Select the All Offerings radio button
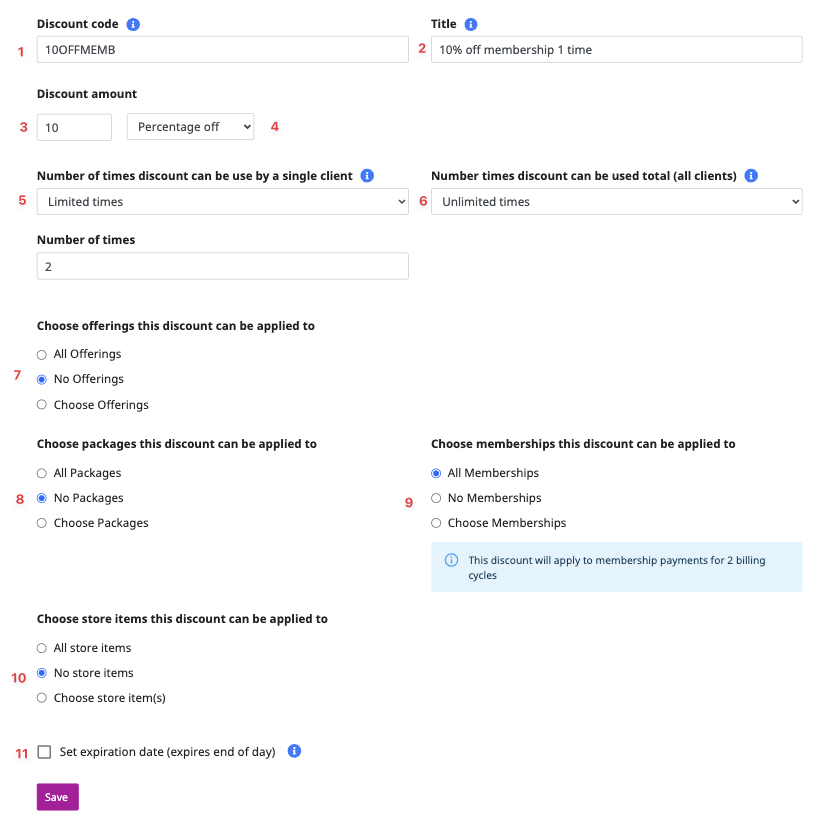This screenshot has height=820, width=834. pos(42,354)
